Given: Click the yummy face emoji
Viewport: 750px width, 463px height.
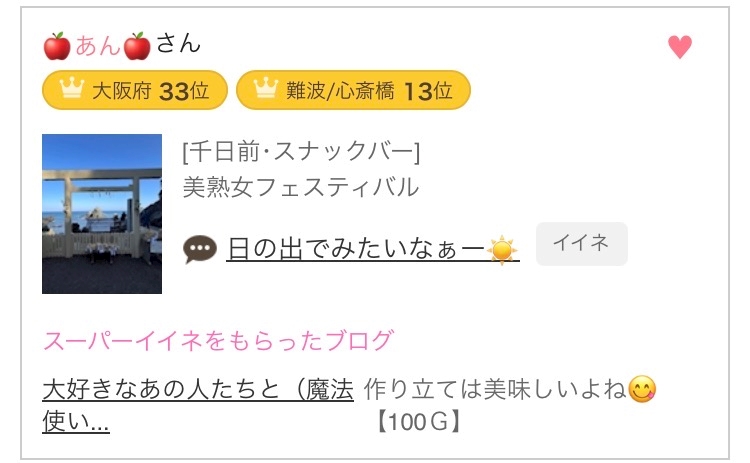Looking at the screenshot, I should pyautogui.click(x=641, y=389).
